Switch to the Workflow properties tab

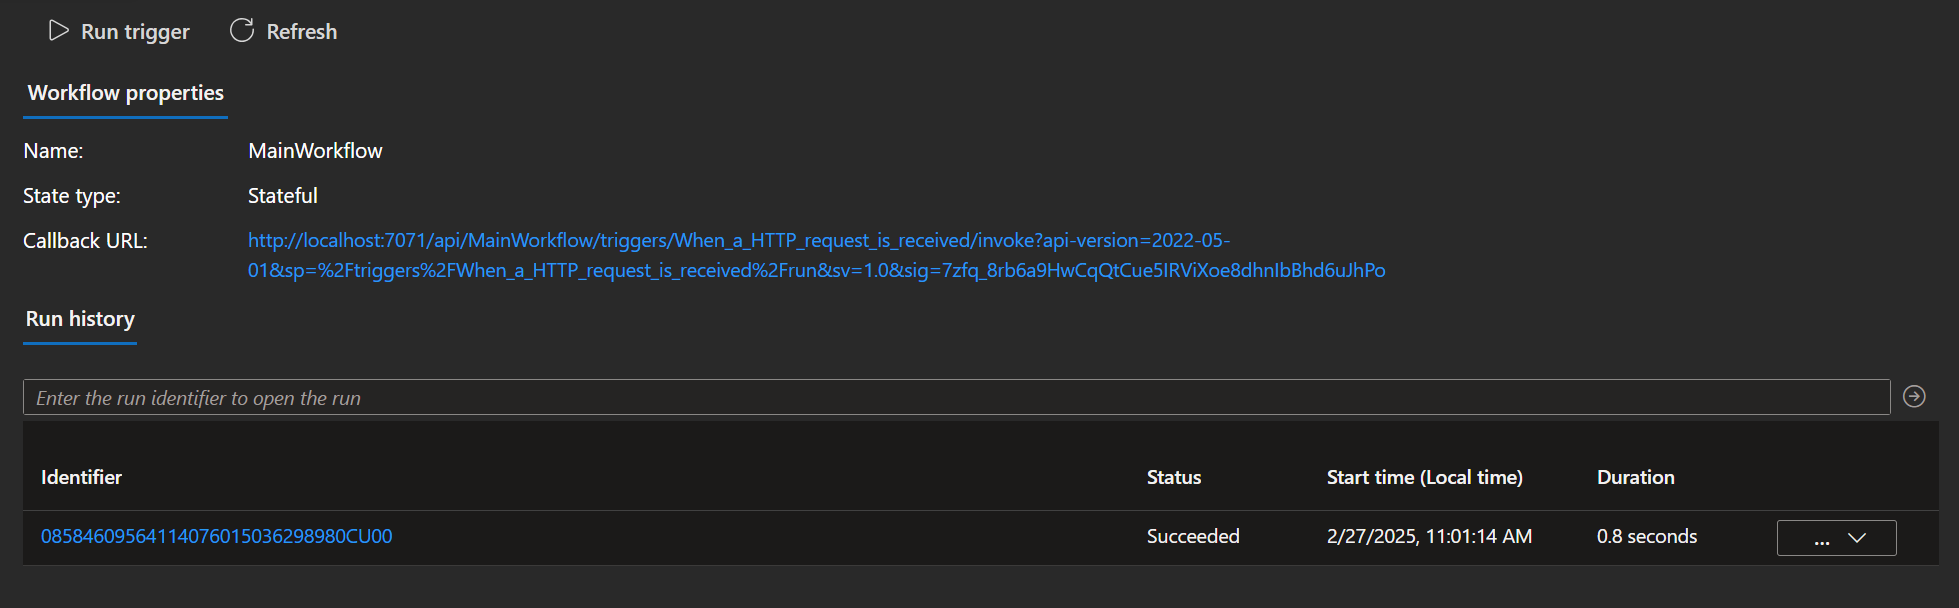tap(125, 93)
